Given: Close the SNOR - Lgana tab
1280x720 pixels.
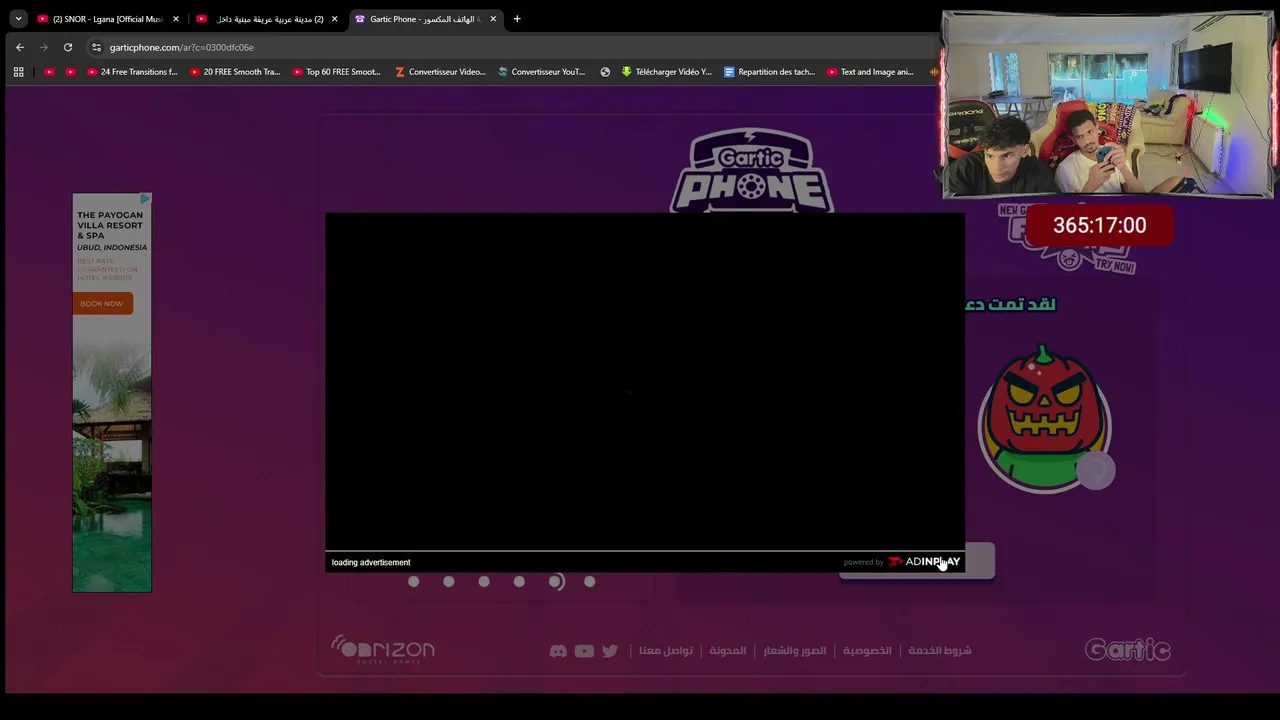Looking at the screenshot, I should tap(176, 19).
